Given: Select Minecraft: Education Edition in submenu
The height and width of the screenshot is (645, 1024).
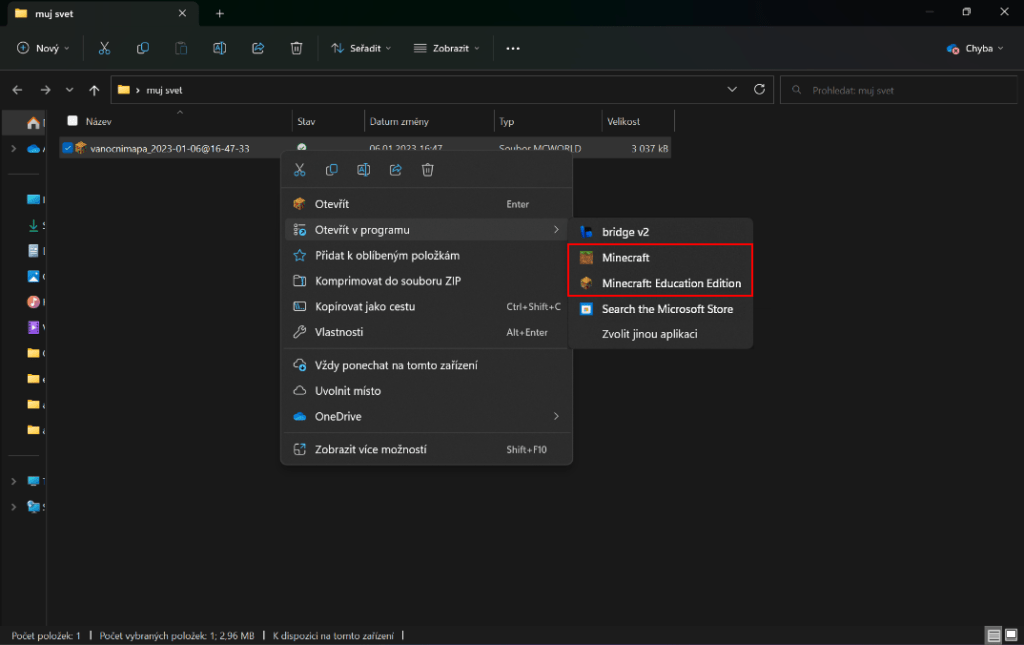Looking at the screenshot, I should tap(671, 283).
